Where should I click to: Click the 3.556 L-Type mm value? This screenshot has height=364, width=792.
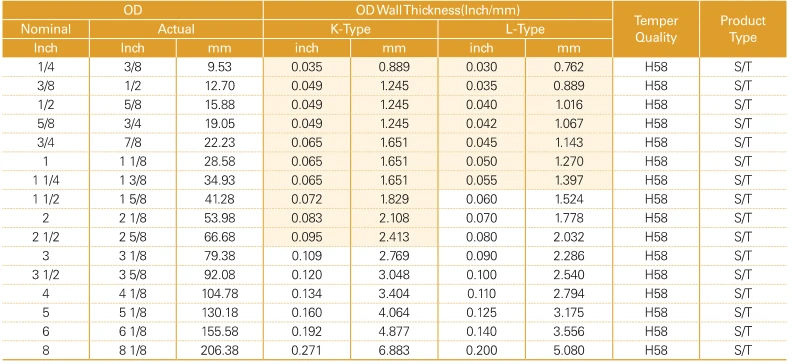click(569, 331)
